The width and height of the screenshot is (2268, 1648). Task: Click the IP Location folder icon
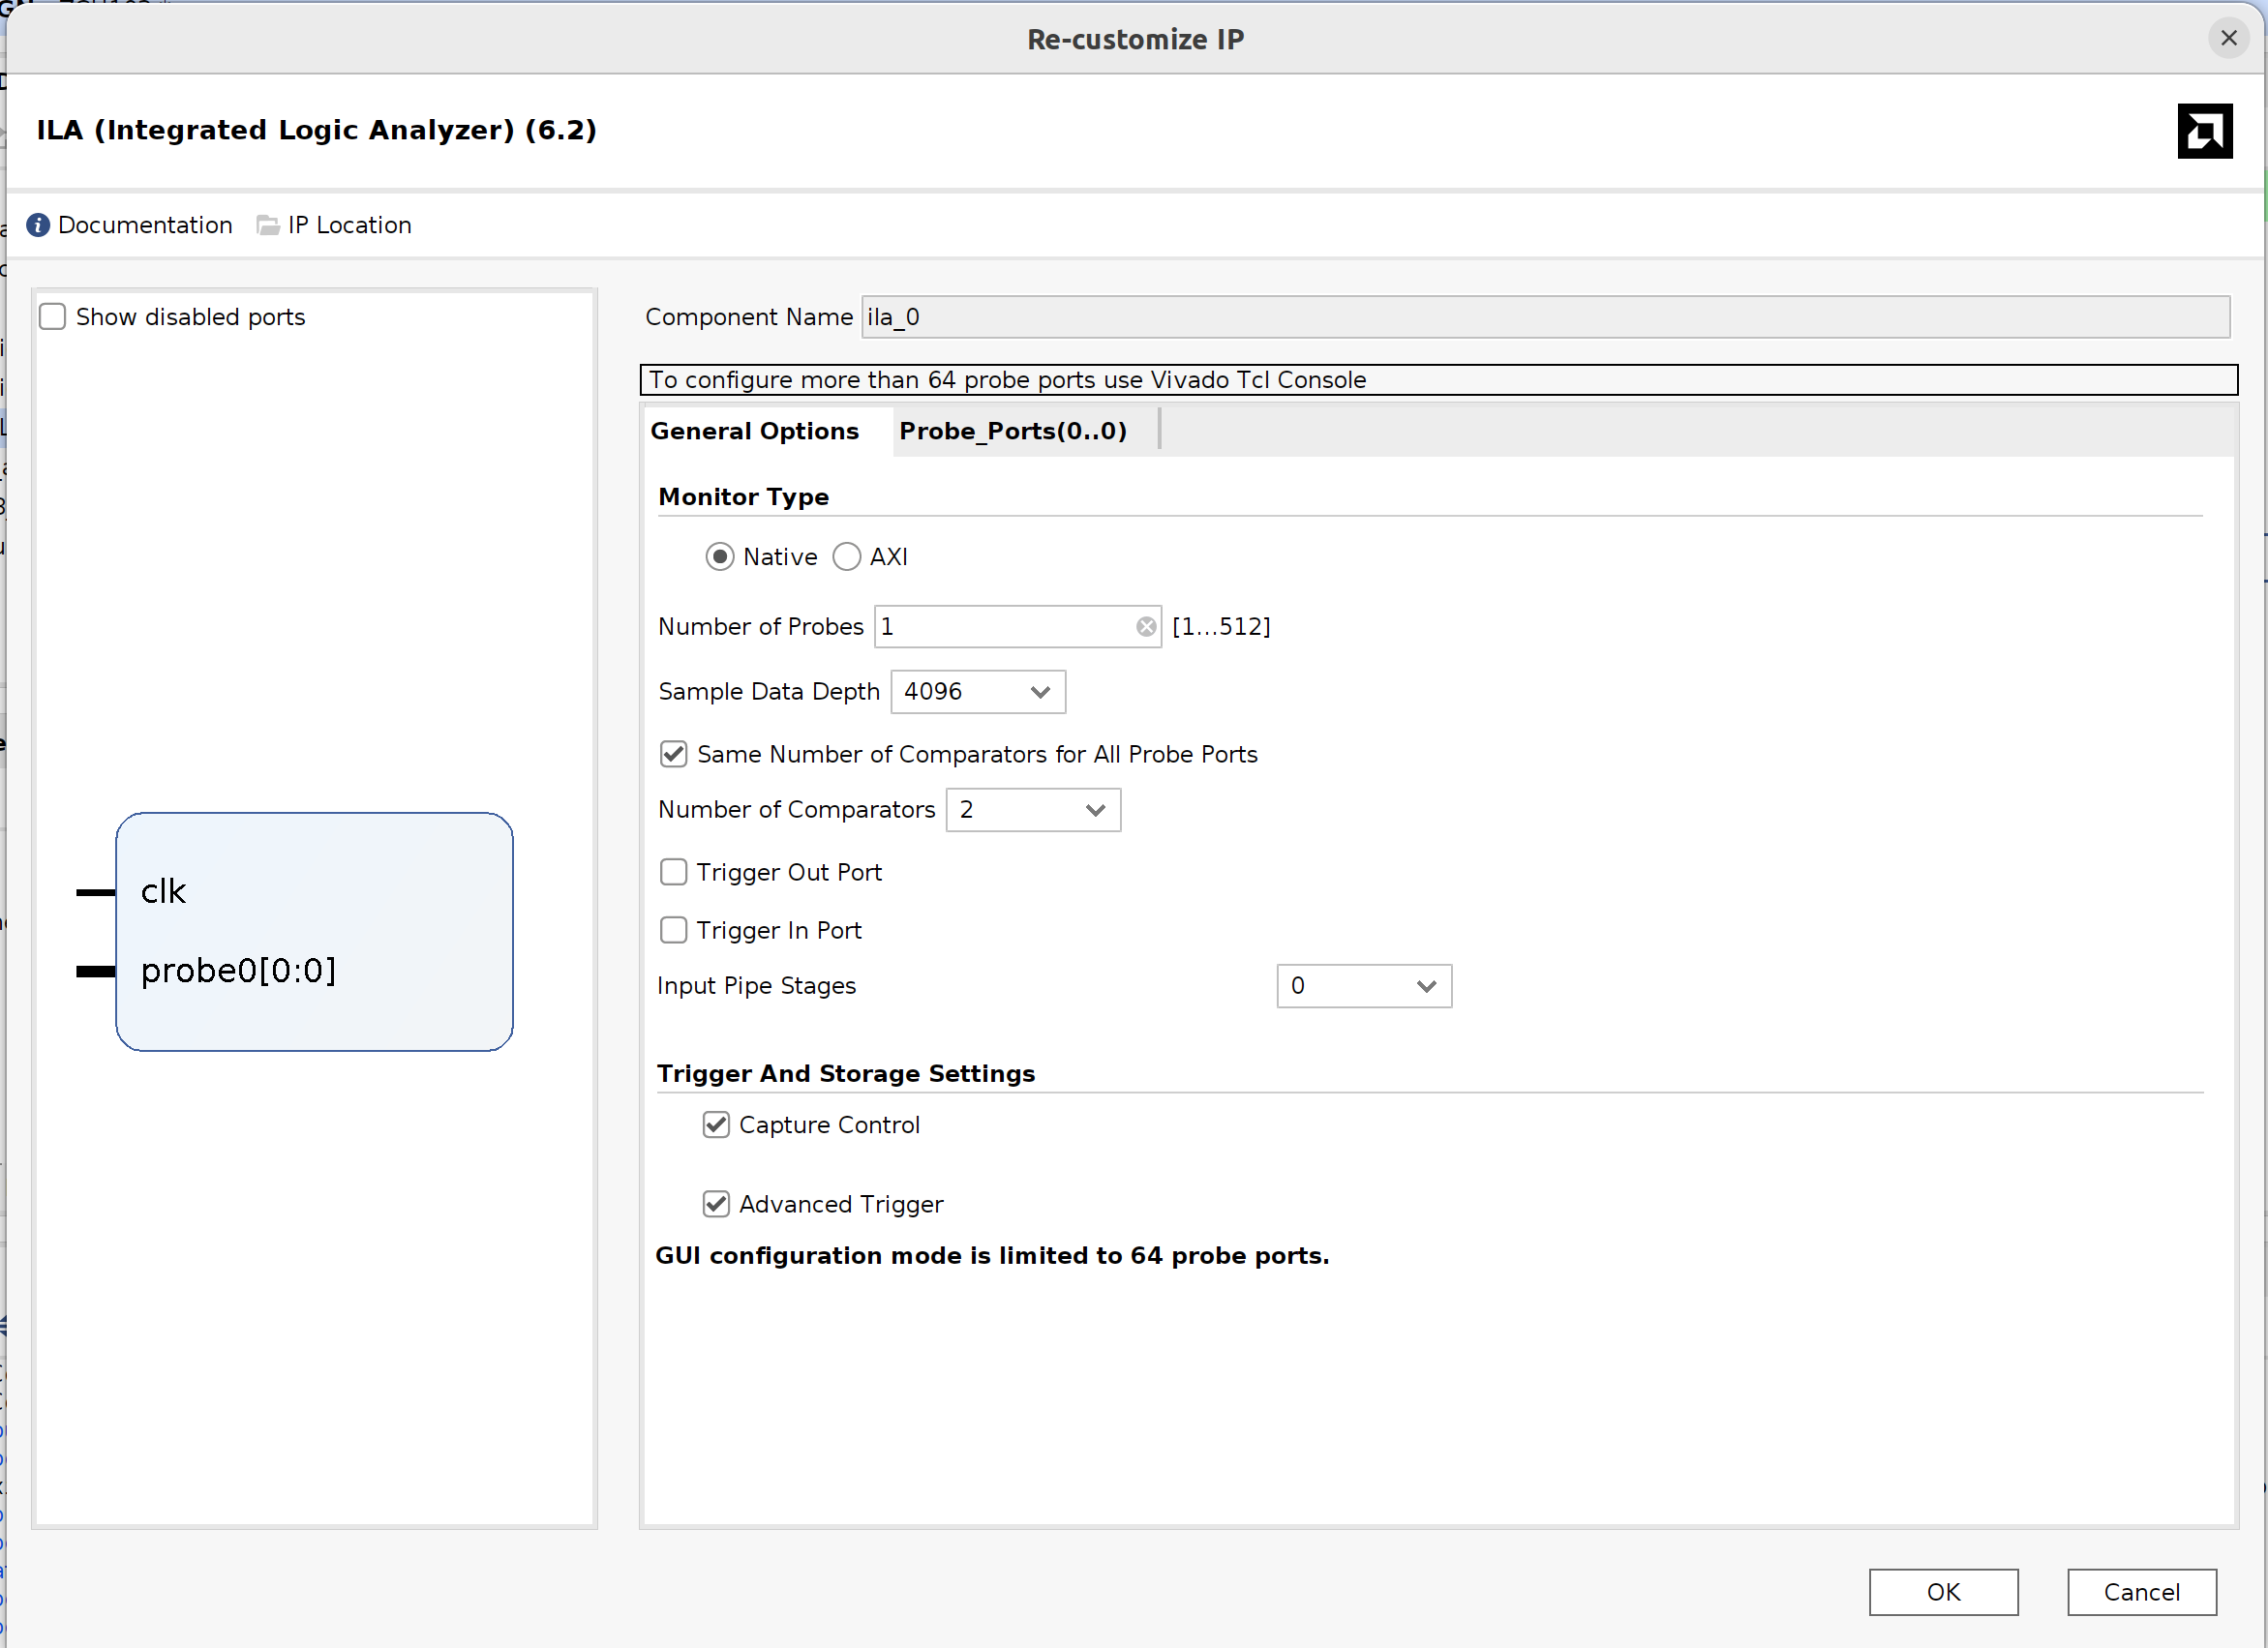[268, 225]
